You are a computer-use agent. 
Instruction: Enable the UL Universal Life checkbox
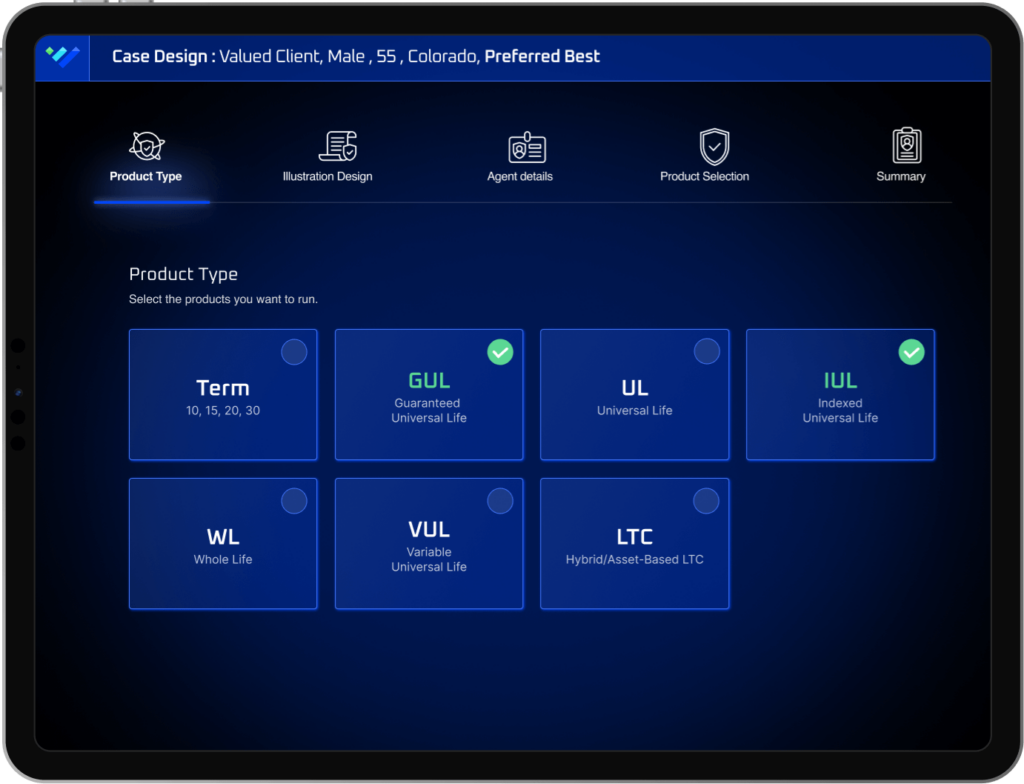707,351
